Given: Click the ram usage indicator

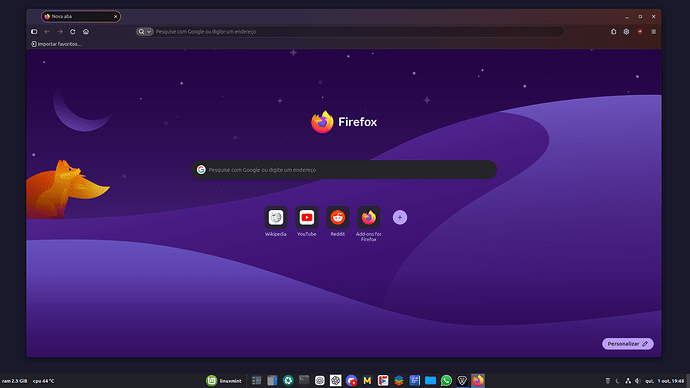Looking at the screenshot, I should [15, 381].
